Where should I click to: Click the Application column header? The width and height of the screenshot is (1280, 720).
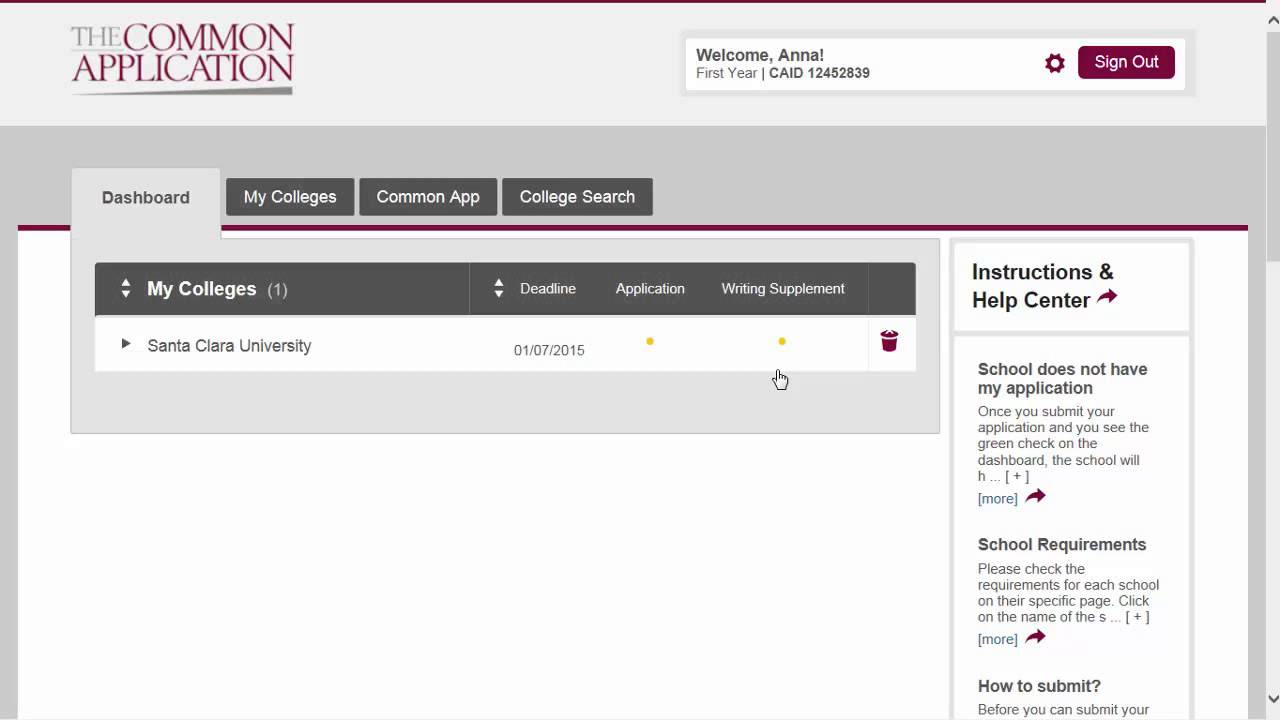coord(650,289)
